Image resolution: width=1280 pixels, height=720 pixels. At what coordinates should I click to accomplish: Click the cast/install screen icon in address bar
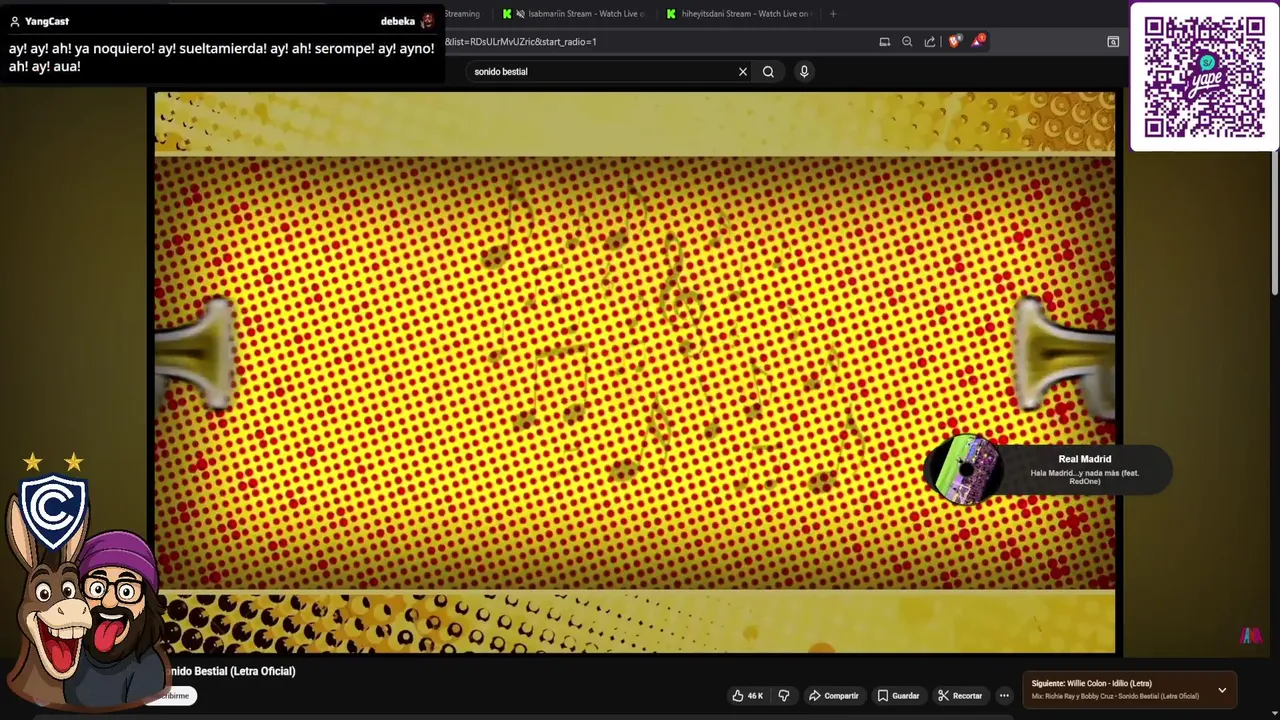pos(884,42)
